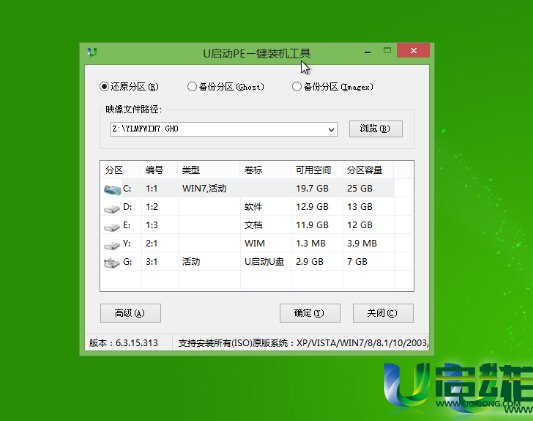
Task: Select the D: drive icon
Action: 112,208
